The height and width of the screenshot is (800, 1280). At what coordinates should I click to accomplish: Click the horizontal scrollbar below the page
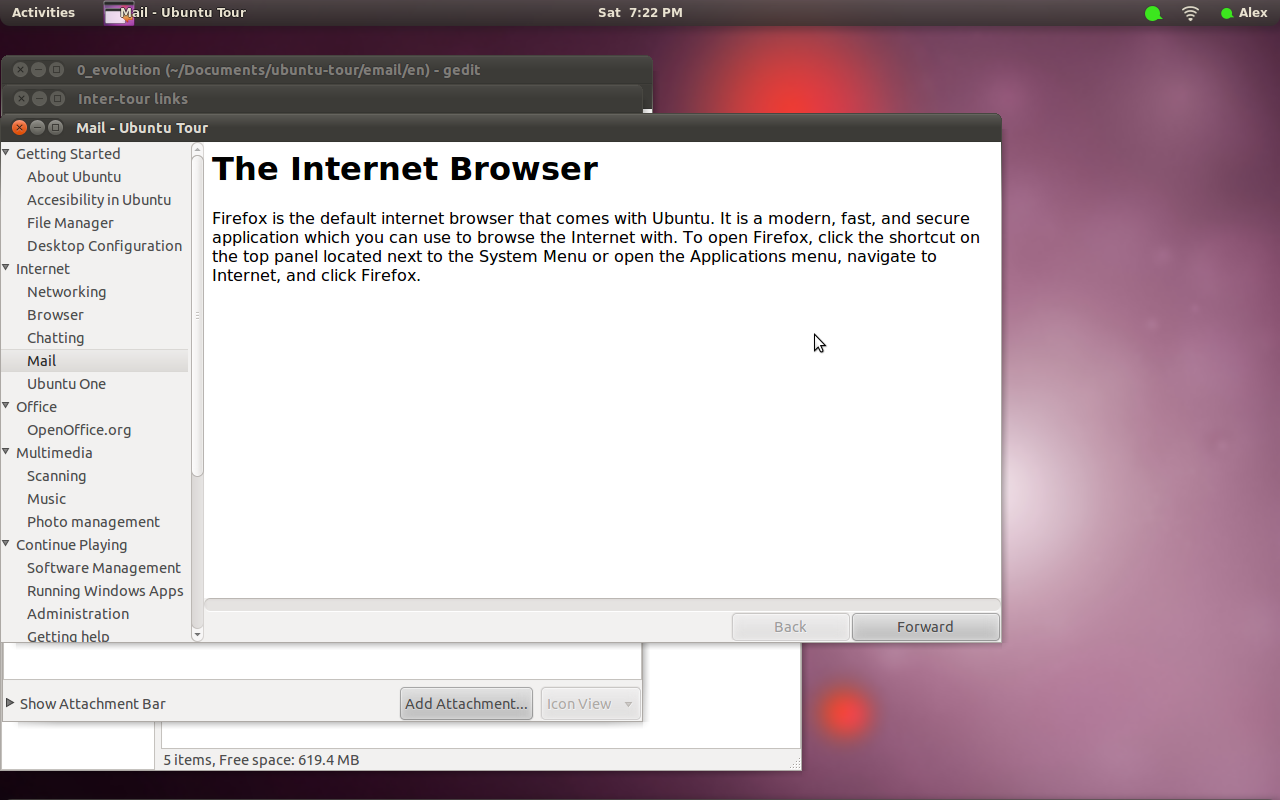click(602, 604)
